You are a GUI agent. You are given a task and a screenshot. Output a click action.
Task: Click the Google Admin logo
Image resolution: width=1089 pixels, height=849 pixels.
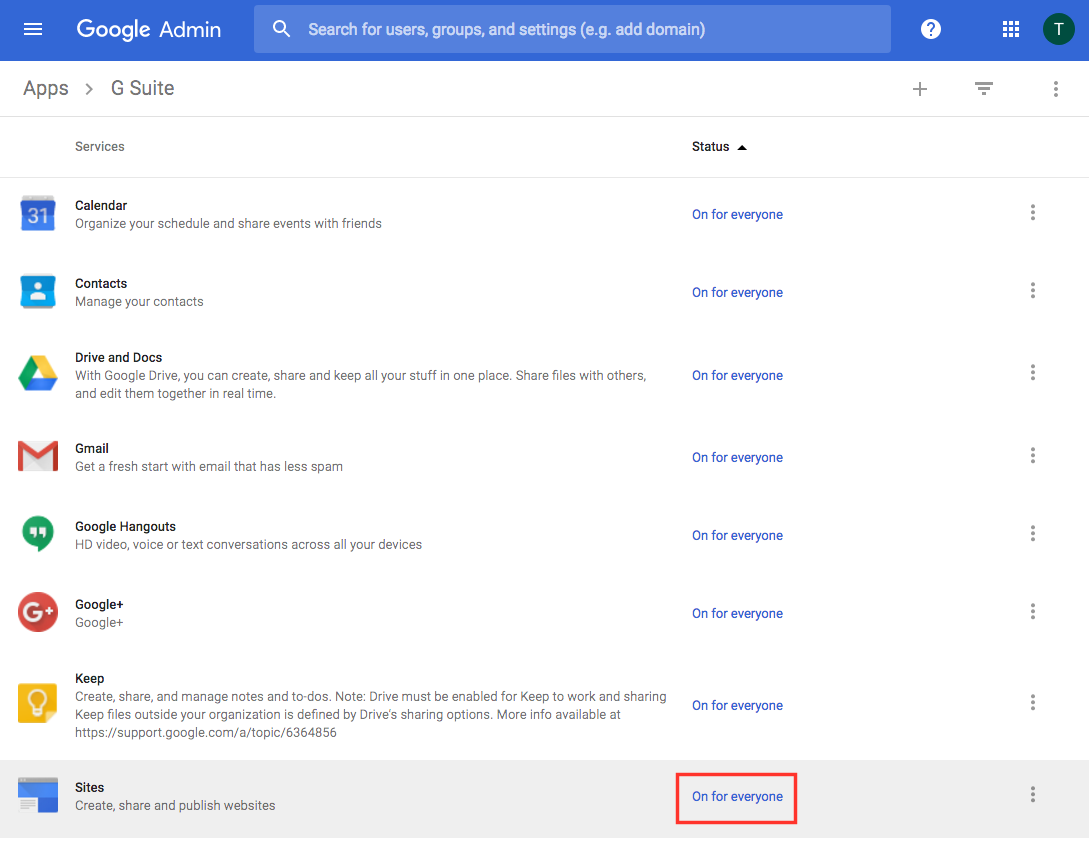(149, 29)
